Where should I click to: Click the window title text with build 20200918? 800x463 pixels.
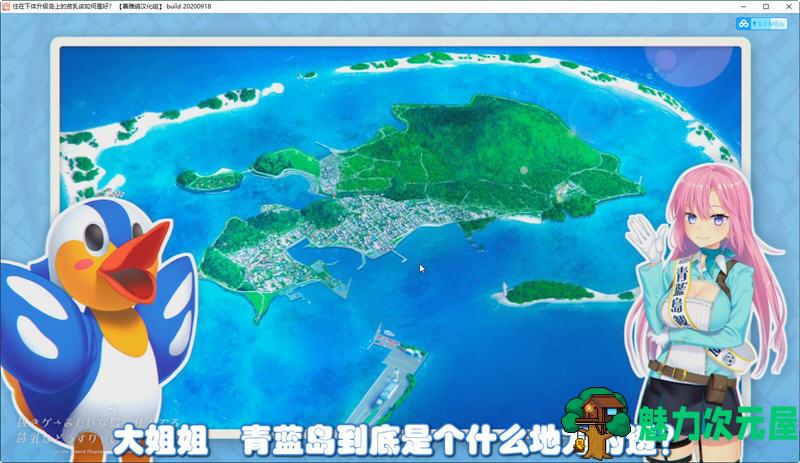112,6
